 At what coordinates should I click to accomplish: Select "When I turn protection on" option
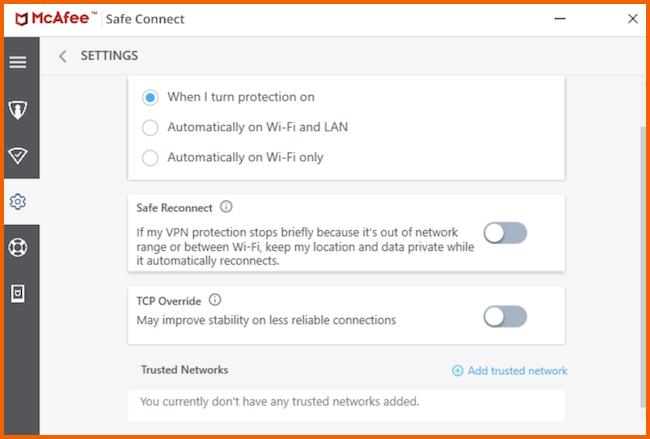point(150,97)
